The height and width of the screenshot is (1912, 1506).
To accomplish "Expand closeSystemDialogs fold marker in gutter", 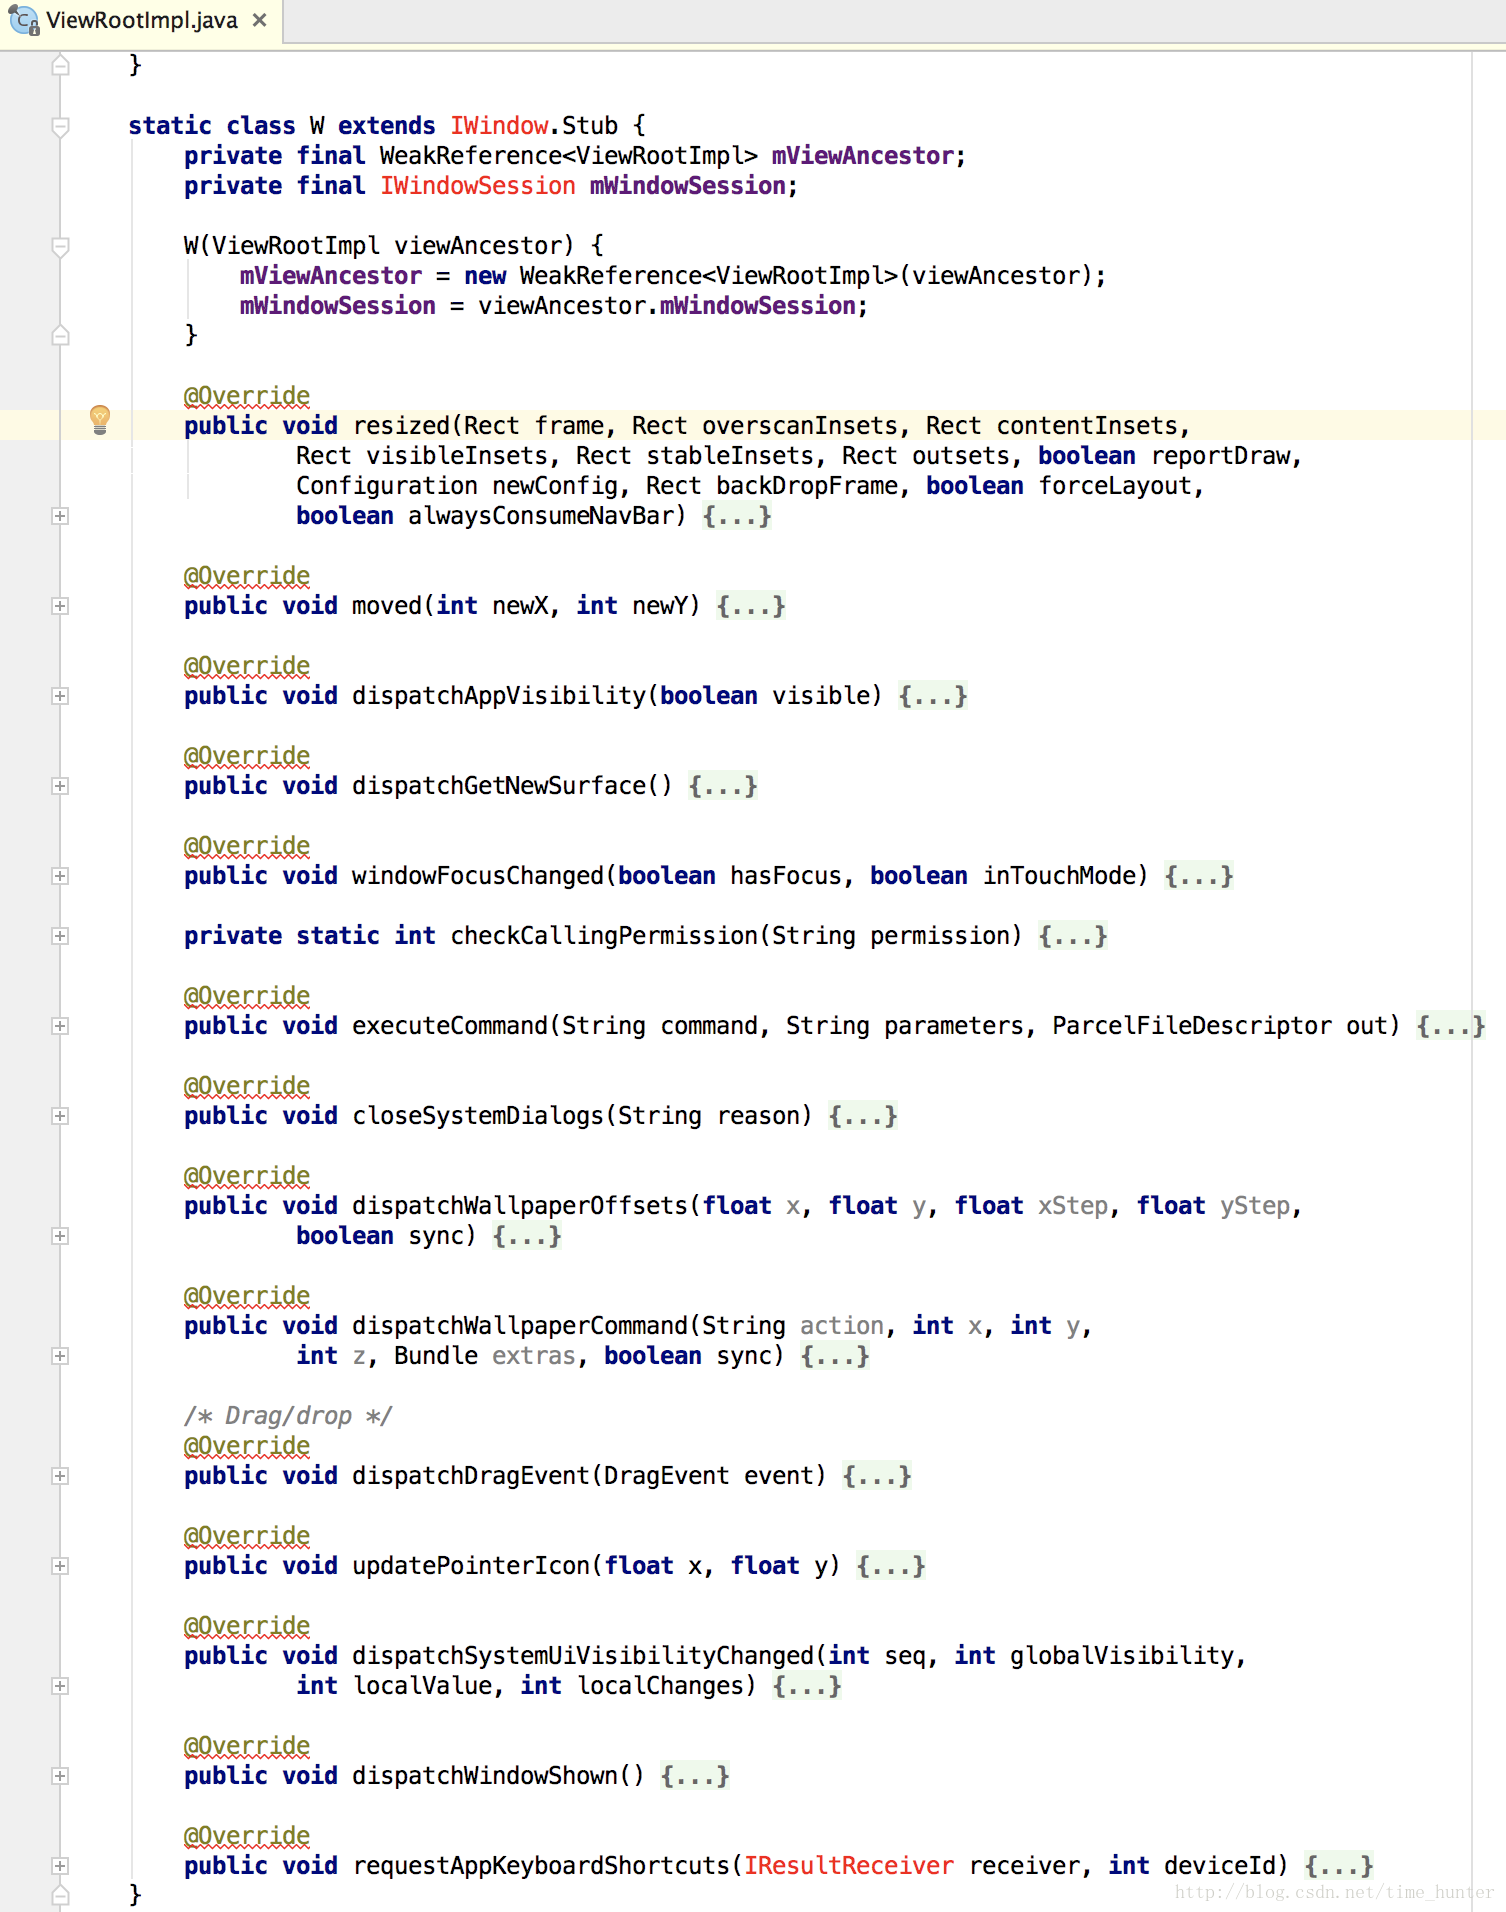I will (60, 1116).
